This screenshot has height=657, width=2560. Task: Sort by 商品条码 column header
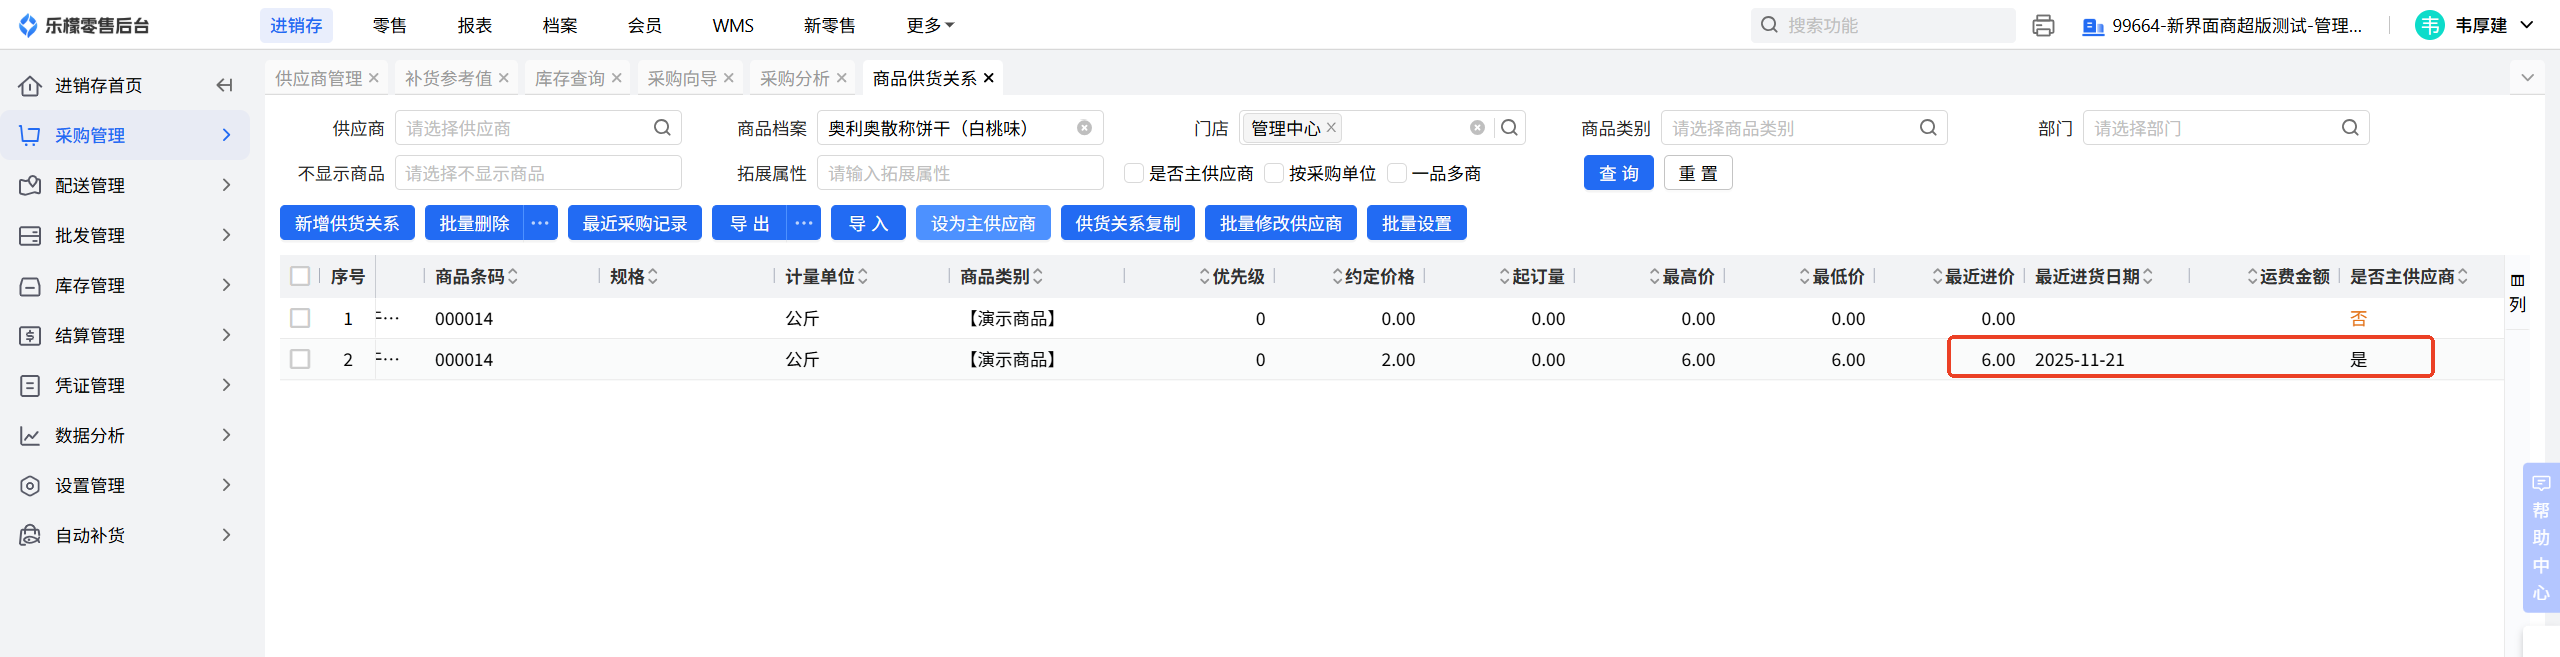coord(477,276)
